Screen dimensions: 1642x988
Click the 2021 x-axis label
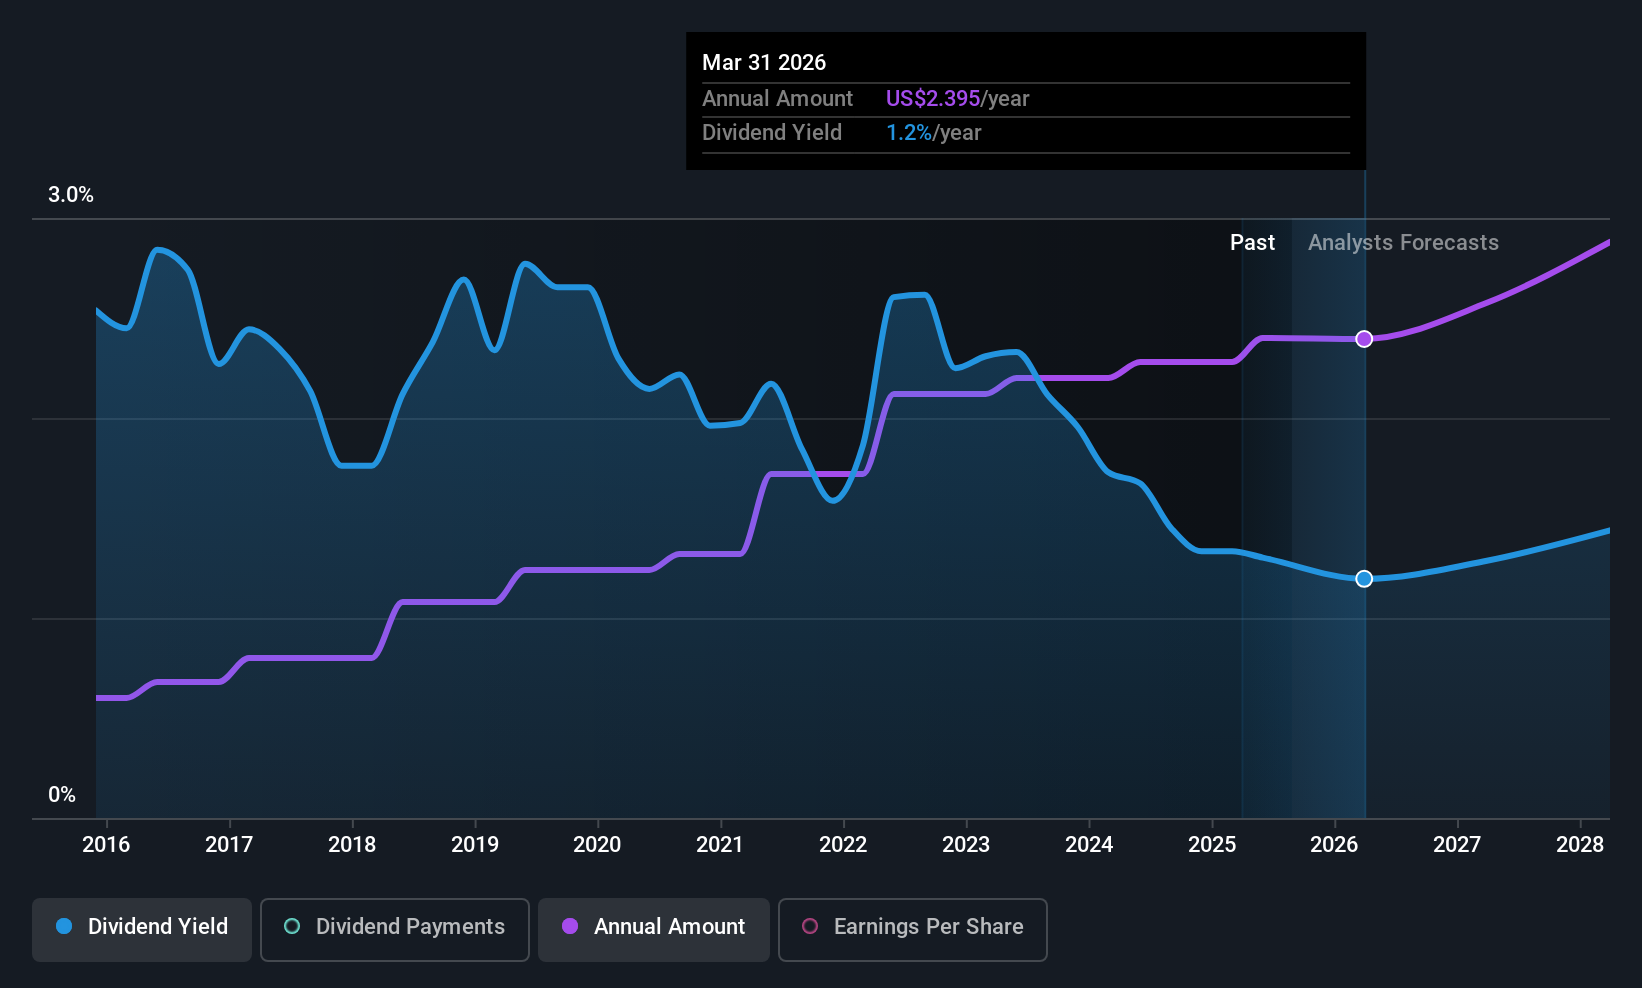[720, 845]
